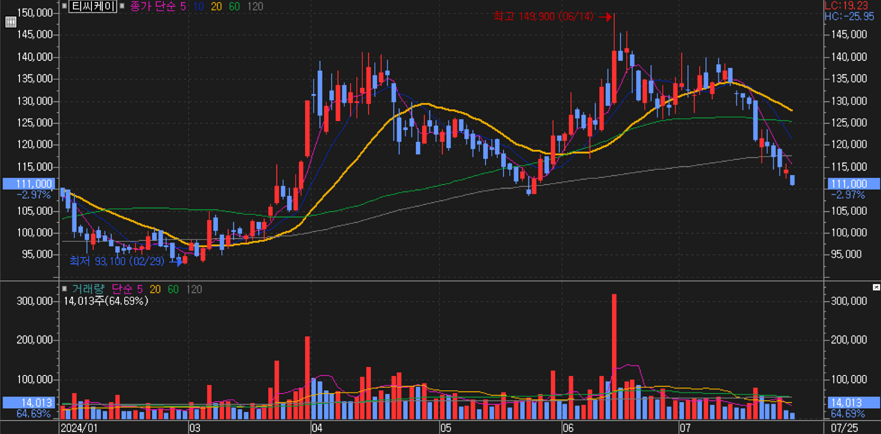Image resolution: width=881 pixels, height=434 pixels.
Task: Click the 종가 단순 5 moving average label
Action: tap(157, 6)
